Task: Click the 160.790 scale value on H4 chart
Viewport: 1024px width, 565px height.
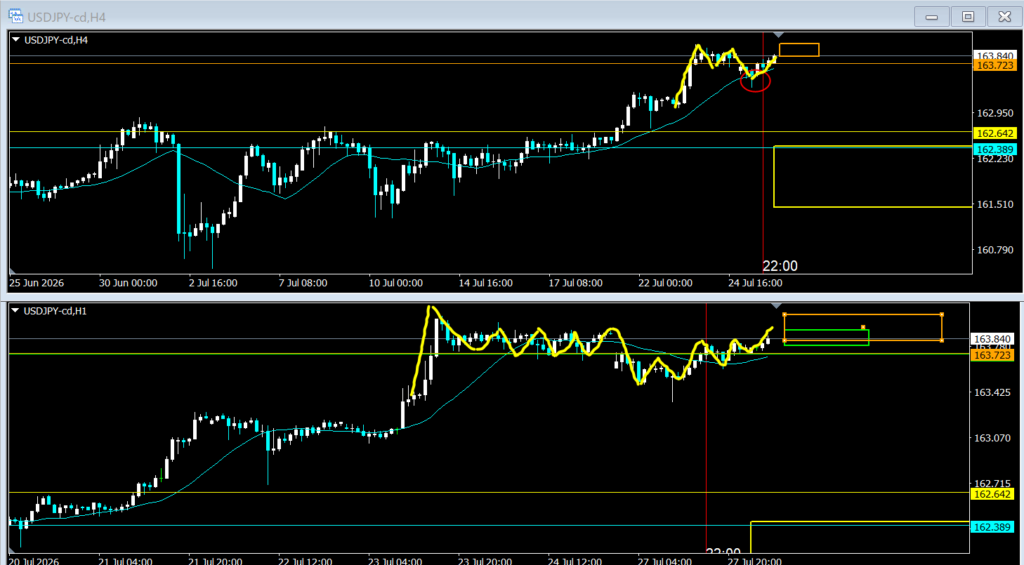Action: pyautogui.click(x=994, y=250)
